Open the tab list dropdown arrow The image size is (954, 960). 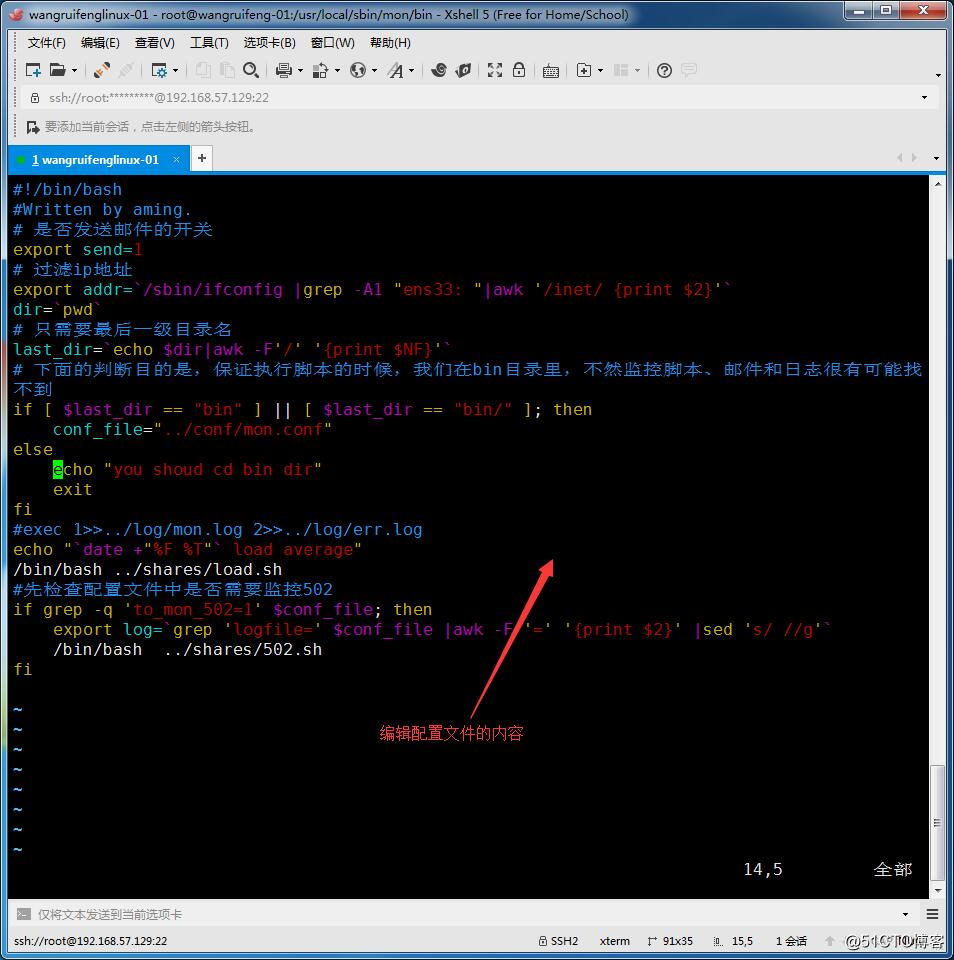coord(936,159)
